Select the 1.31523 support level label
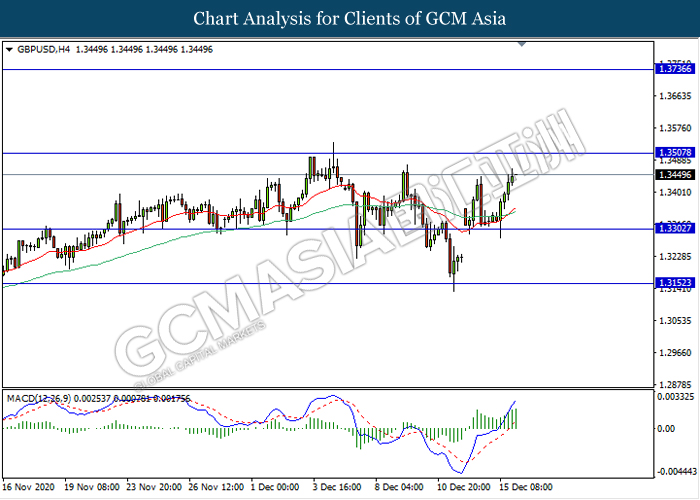Viewport: 700px width, 500px height. [x=675, y=283]
